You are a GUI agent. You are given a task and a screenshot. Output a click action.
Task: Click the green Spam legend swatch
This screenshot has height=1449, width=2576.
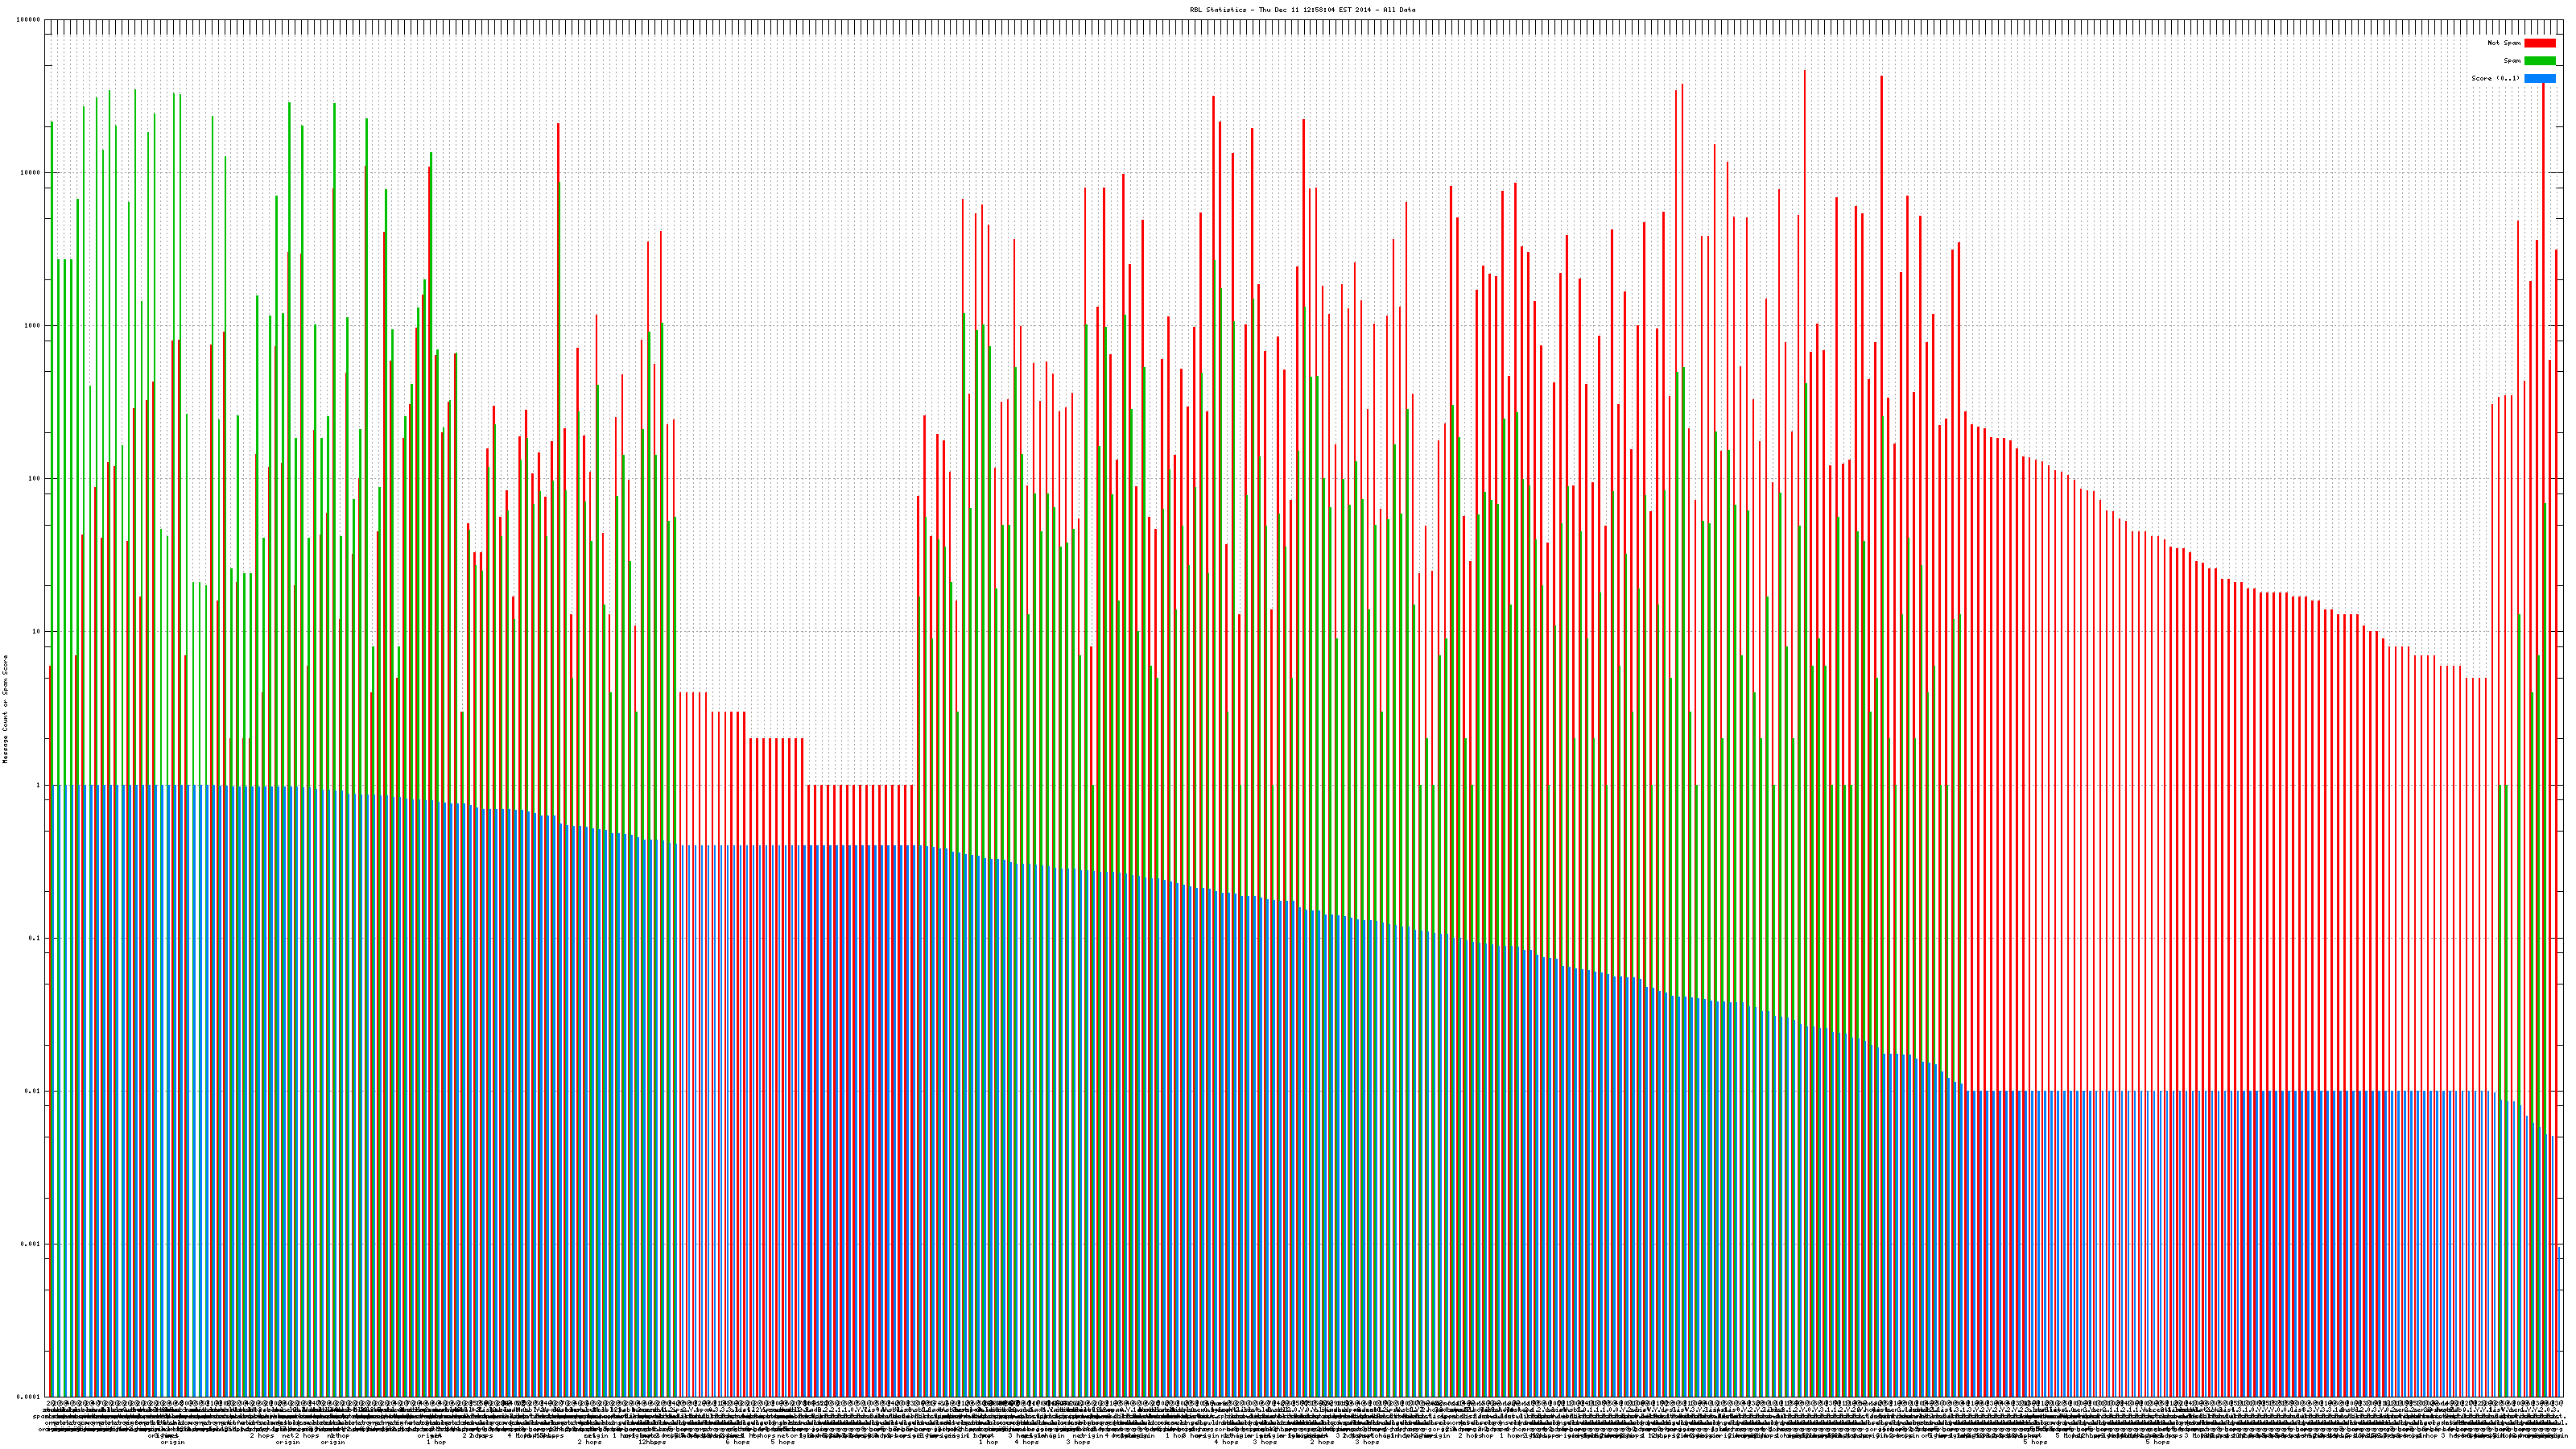(x=2539, y=61)
